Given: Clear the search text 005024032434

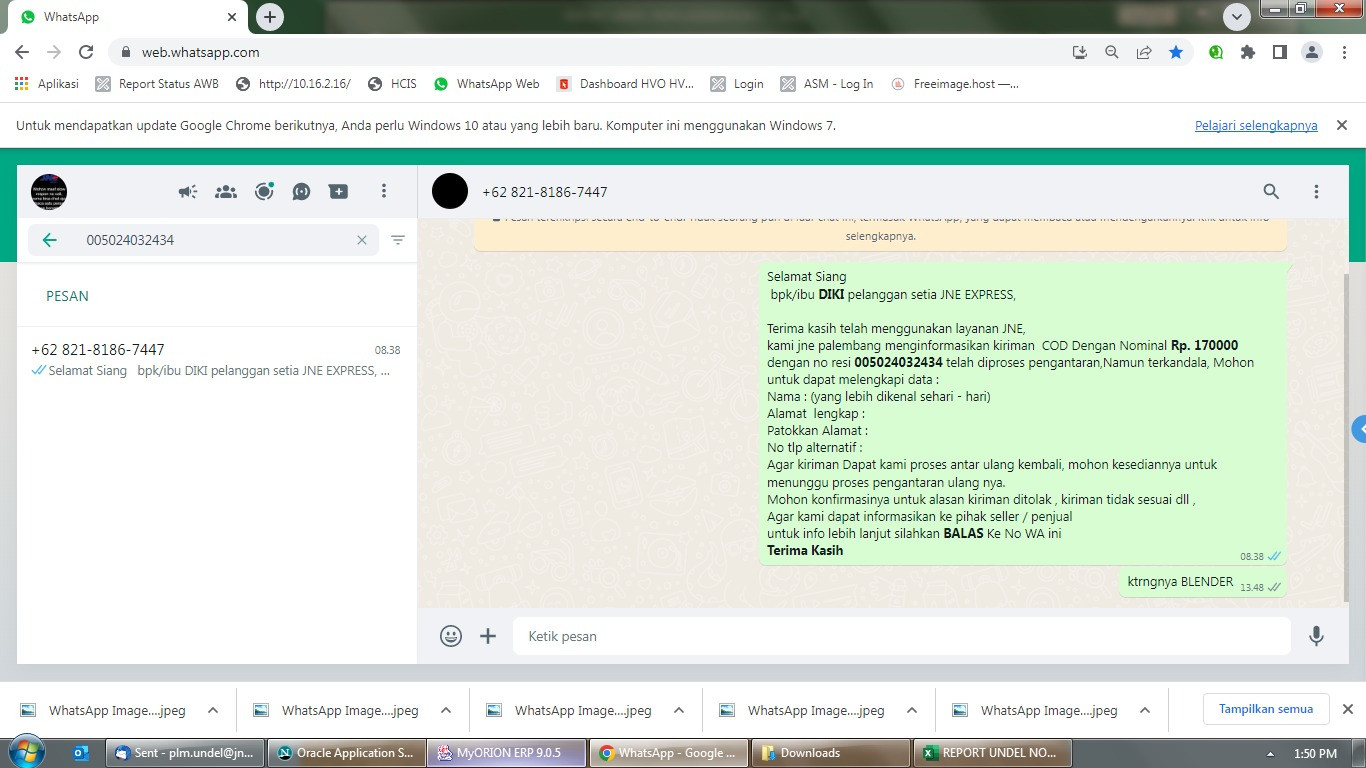Looking at the screenshot, I should coord(362,240).
